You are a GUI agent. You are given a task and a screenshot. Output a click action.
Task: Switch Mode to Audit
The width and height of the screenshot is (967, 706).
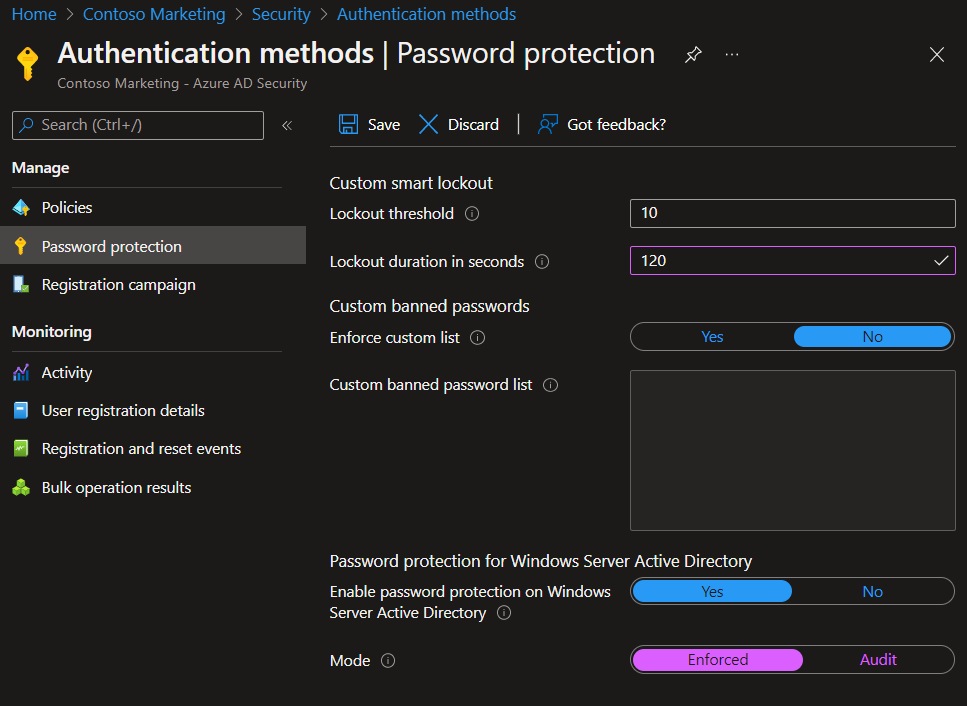coord(878,660)
